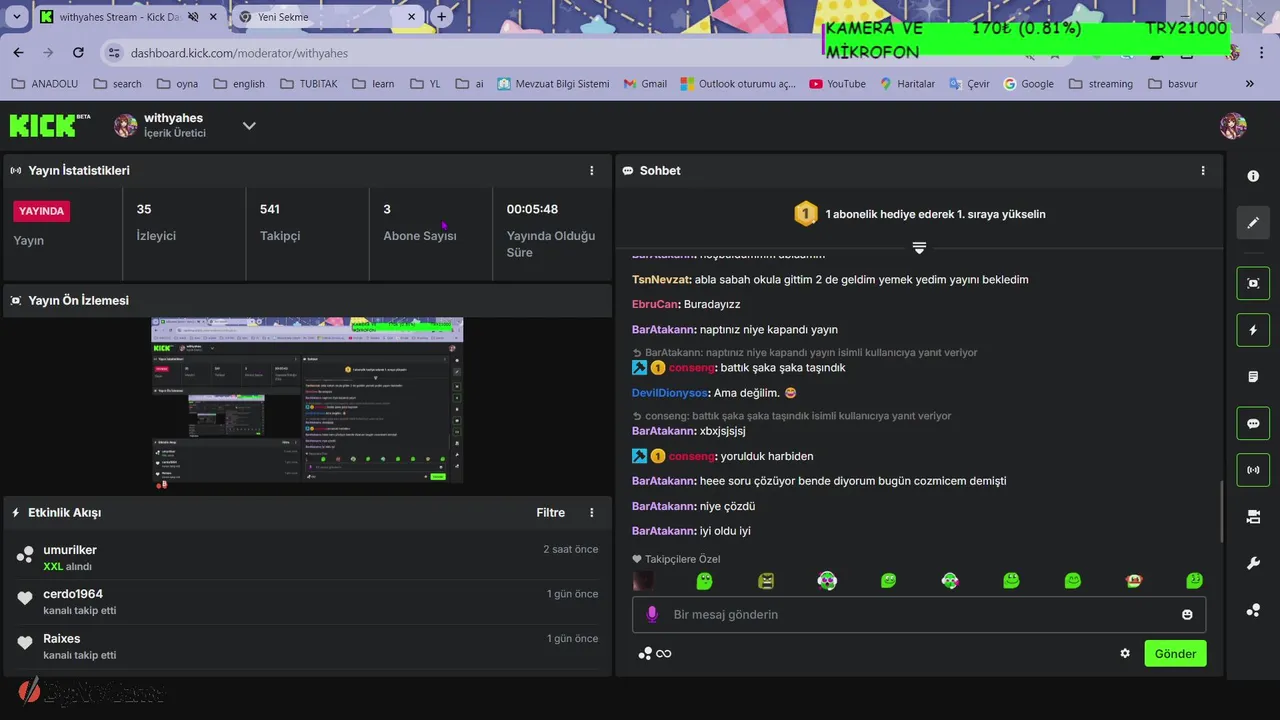Viewport: 1280px width, 720px height.
Task: Click the channel points infinity balance
Action: click(x=655, y=653)
